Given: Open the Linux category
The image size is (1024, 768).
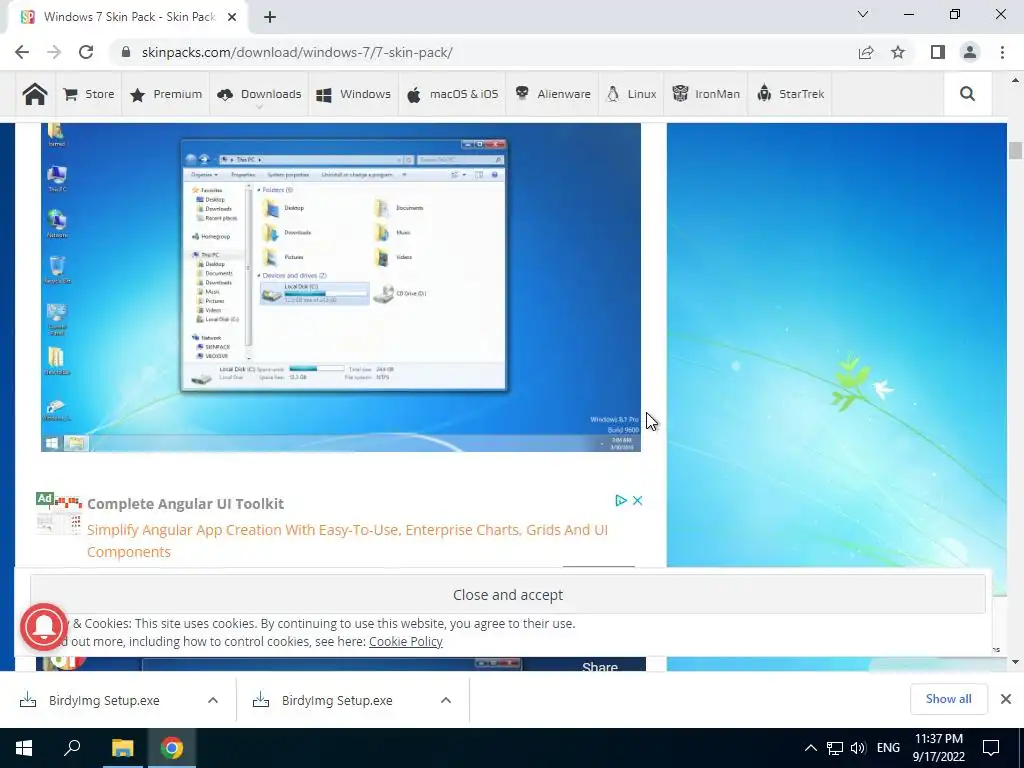Looking at the screenshot, I should point(632,94).
